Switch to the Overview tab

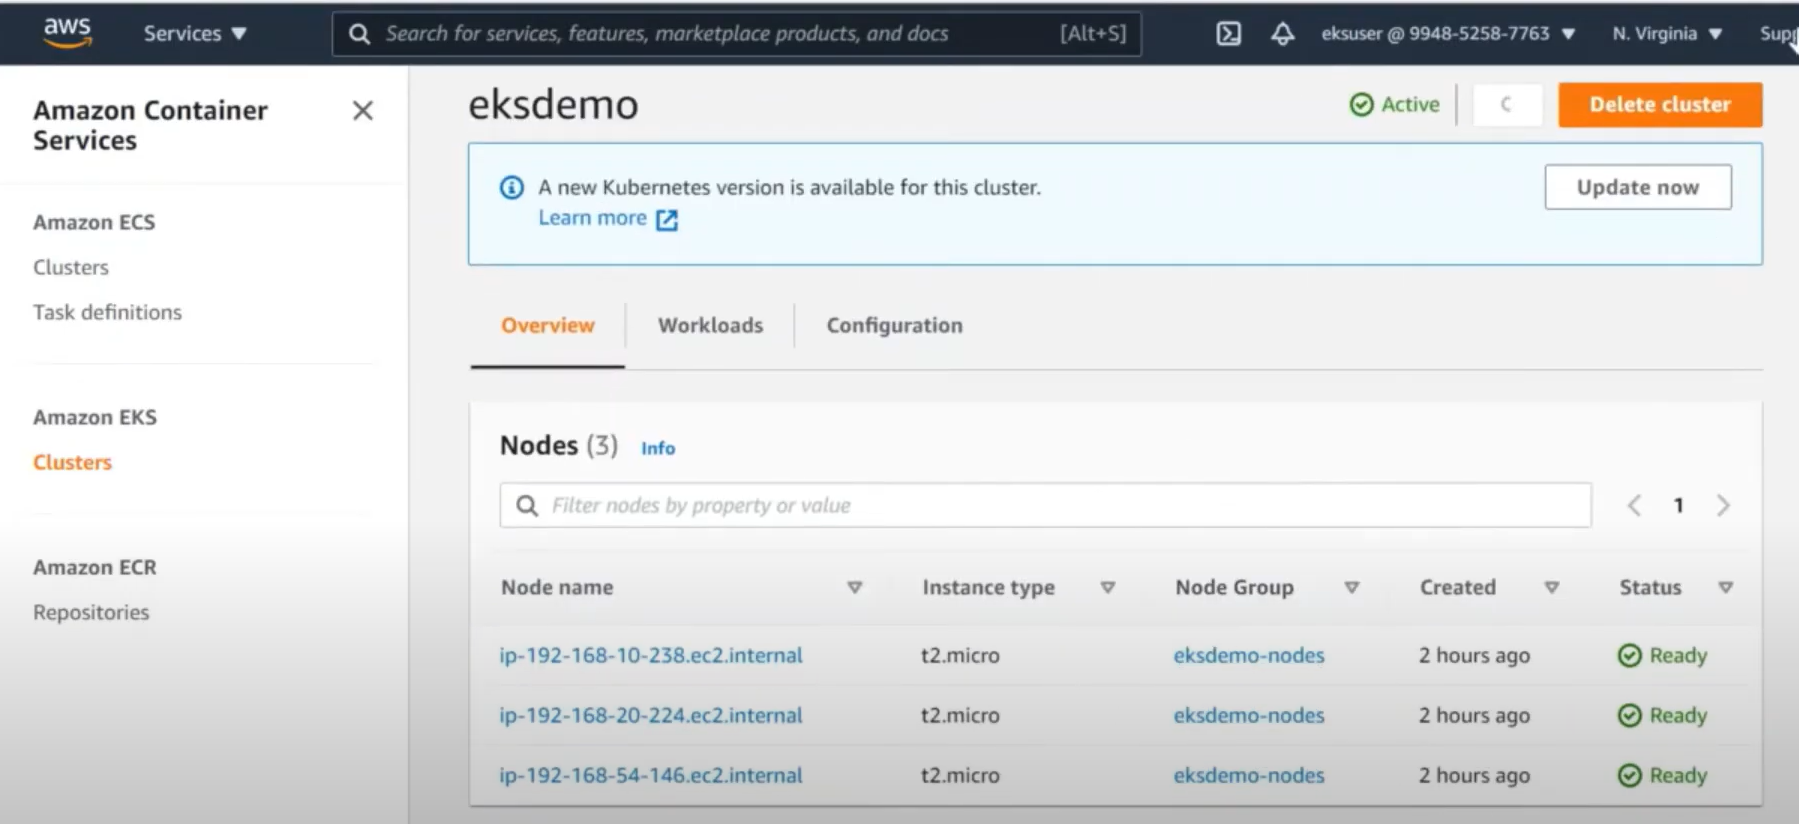click(x=547, y=325)
